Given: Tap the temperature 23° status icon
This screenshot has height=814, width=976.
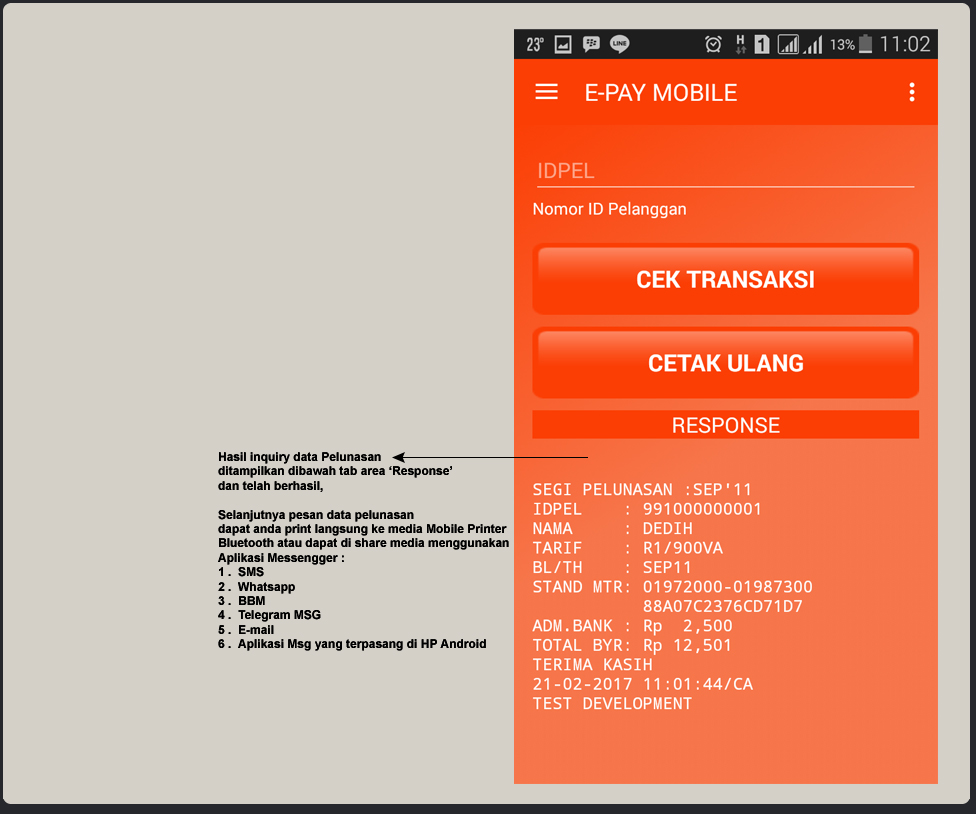Looking at the screenshot, I should (535, 44).
